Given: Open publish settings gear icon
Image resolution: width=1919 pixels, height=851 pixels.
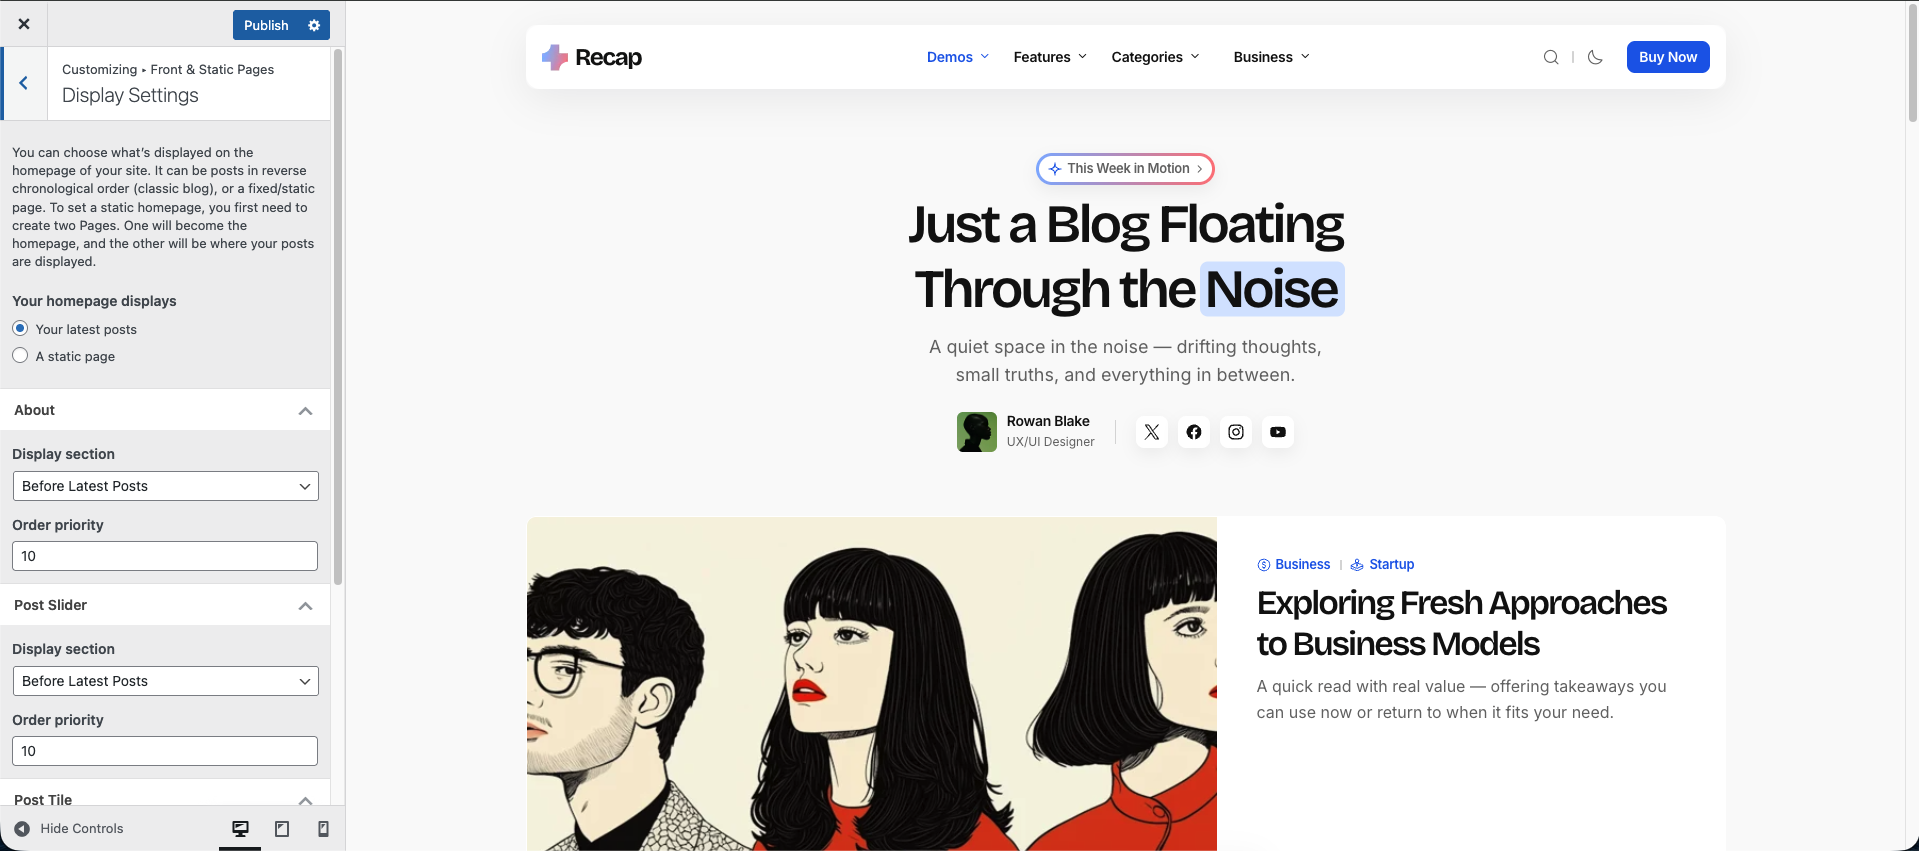Looking at the screenshot, I should click(314, 25).
